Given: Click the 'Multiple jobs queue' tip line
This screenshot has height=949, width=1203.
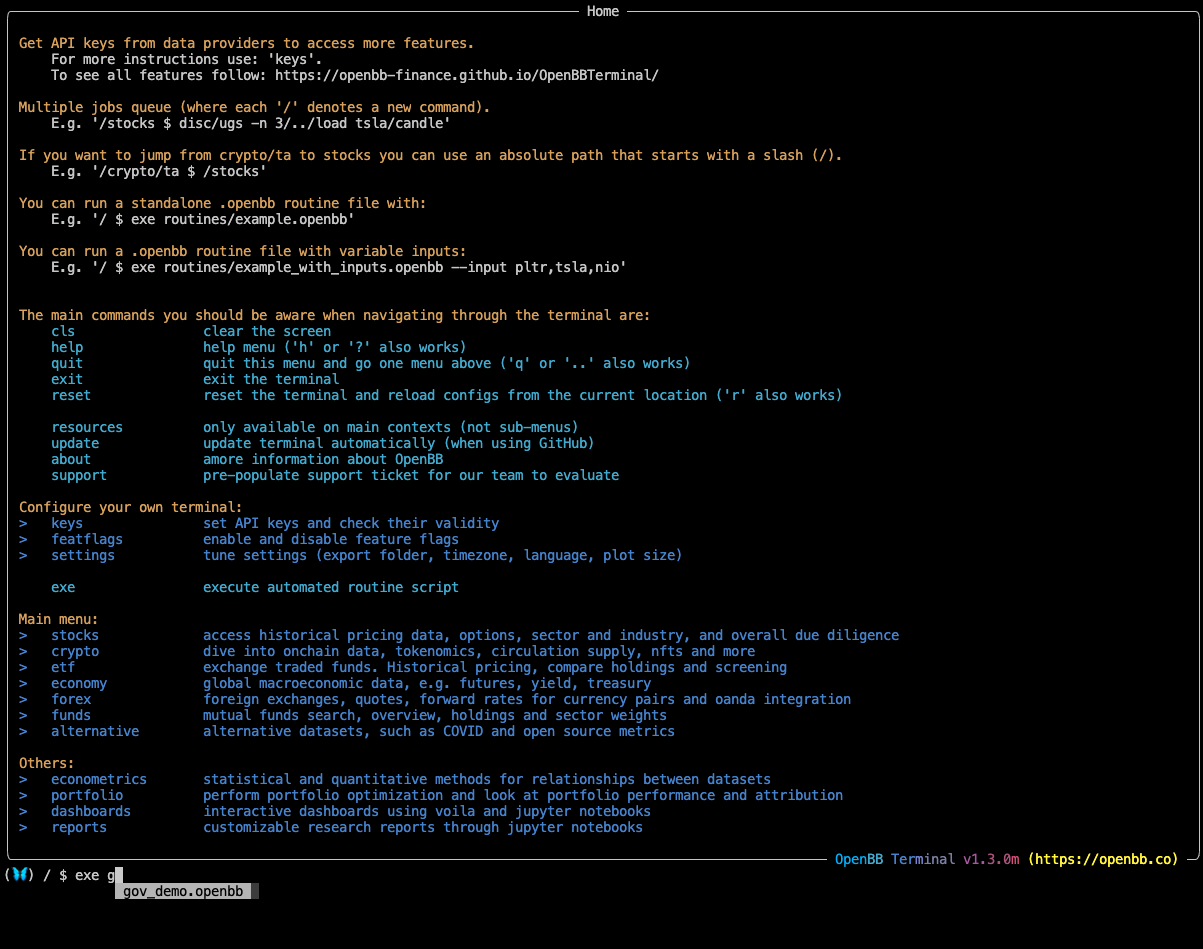Looking at the screenshot, I should (x=255, y=107).
